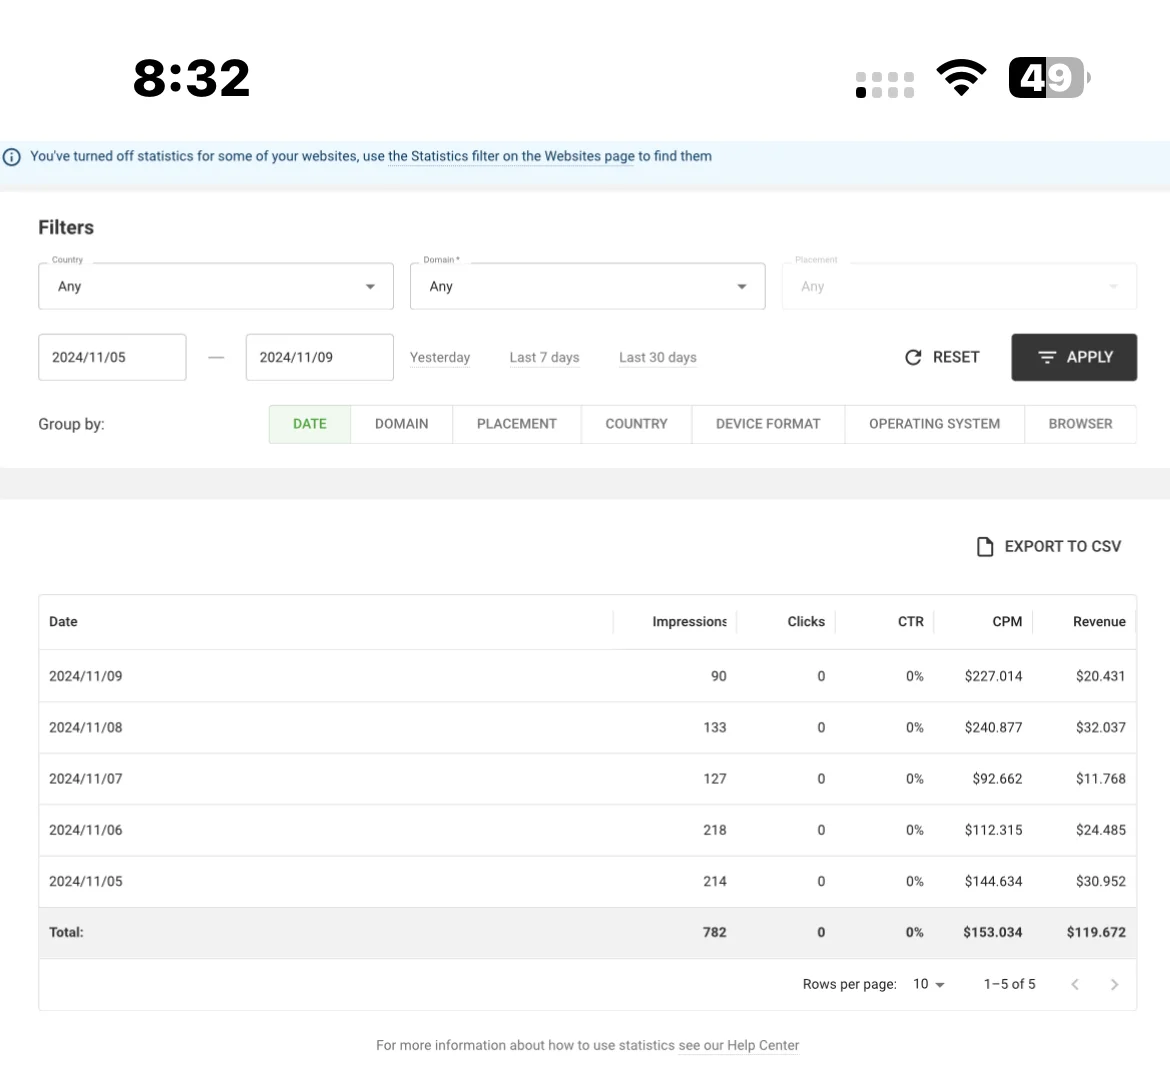This screenshot has height=1079, width=1170.
Task: Click the $24.485 revenue value
Action: [x=1101, y=831]
